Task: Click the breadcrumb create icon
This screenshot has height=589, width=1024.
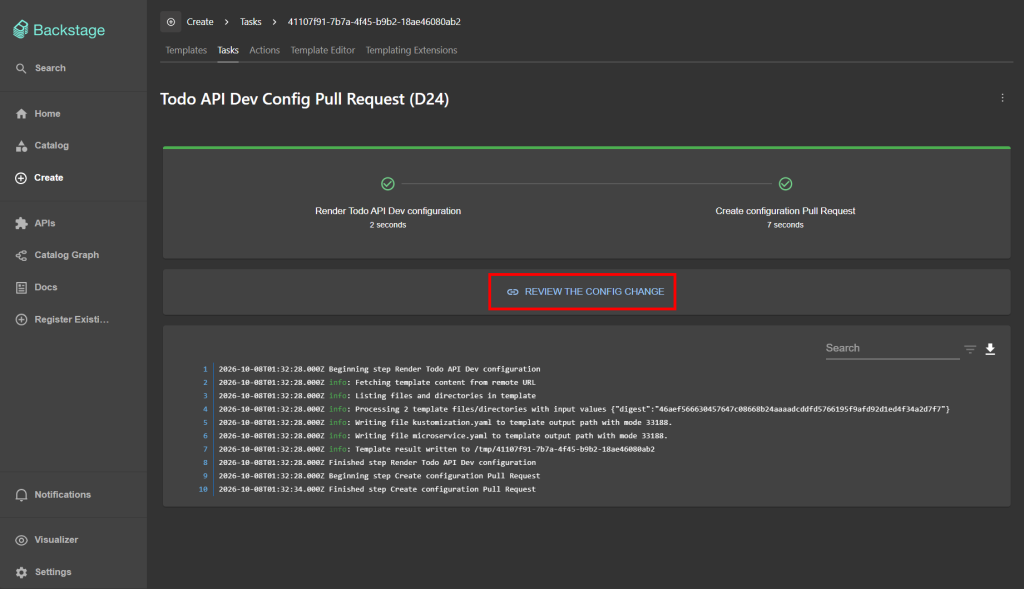Action: coord(170,22)
